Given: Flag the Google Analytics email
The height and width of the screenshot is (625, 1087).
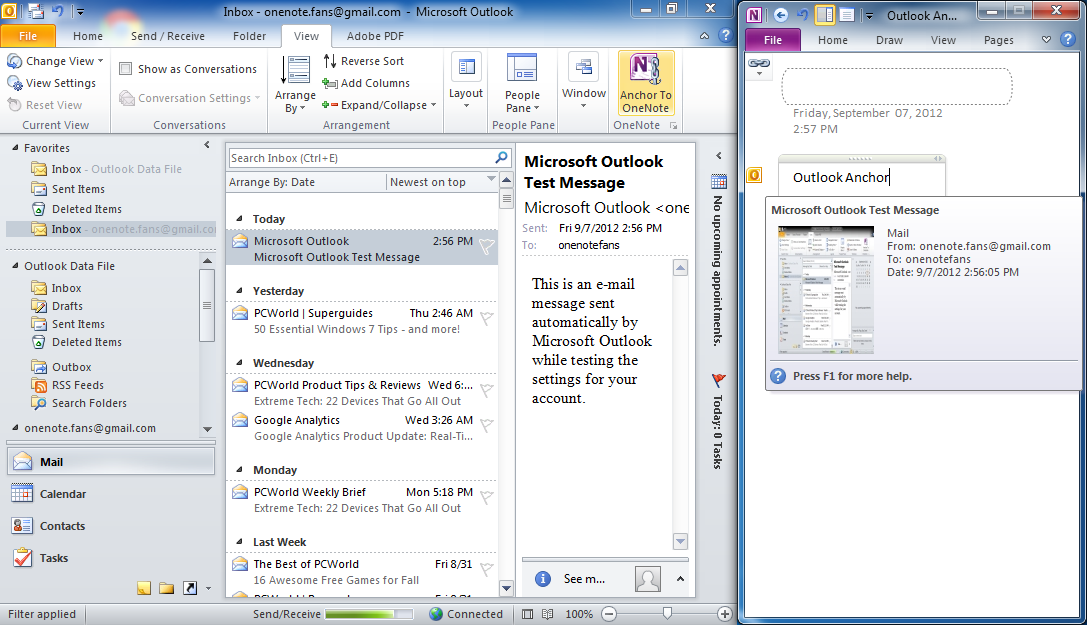Looking at the screenshot, I should (487, 425).
